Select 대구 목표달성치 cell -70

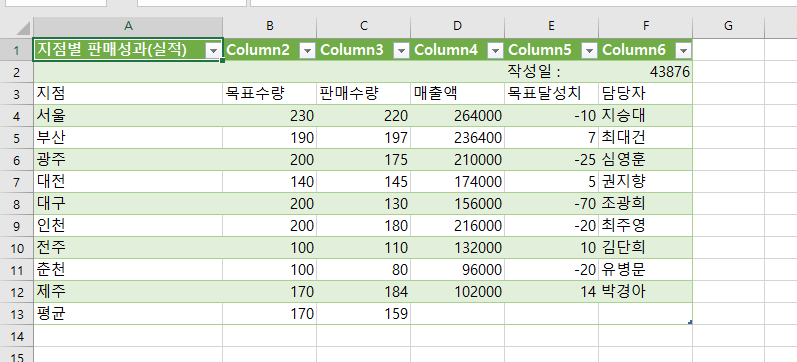point(551,204)
